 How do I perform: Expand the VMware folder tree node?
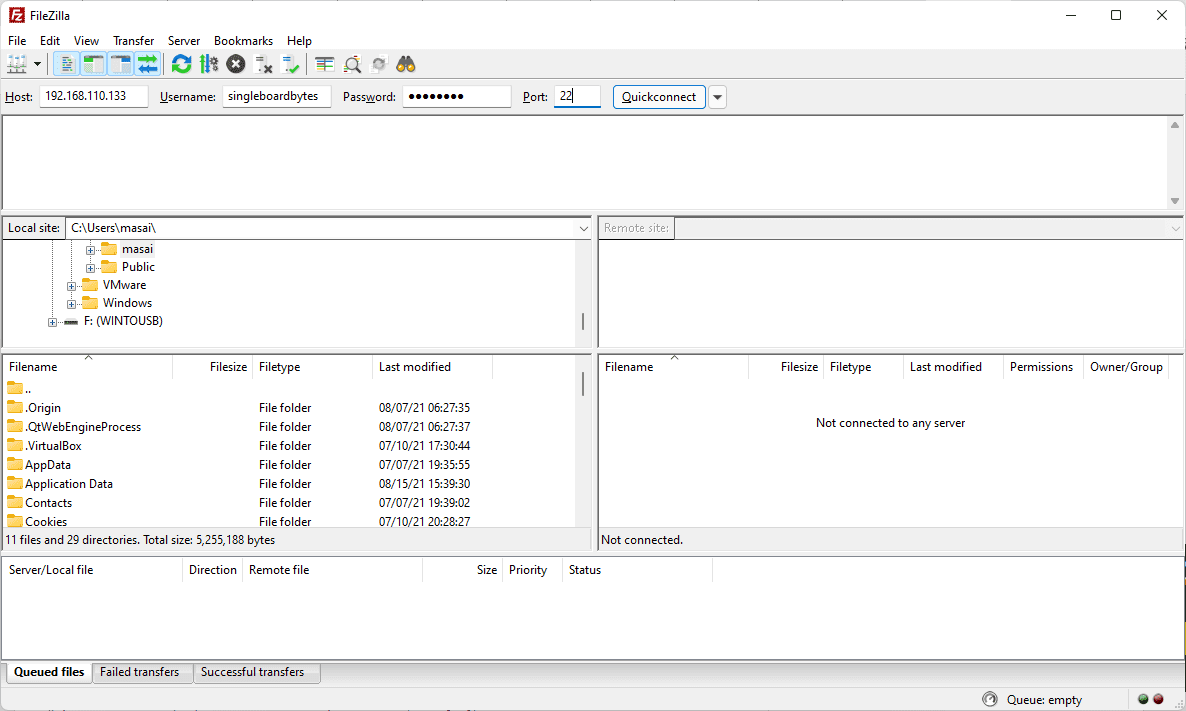pyautogui.click(x=71, y=286)
